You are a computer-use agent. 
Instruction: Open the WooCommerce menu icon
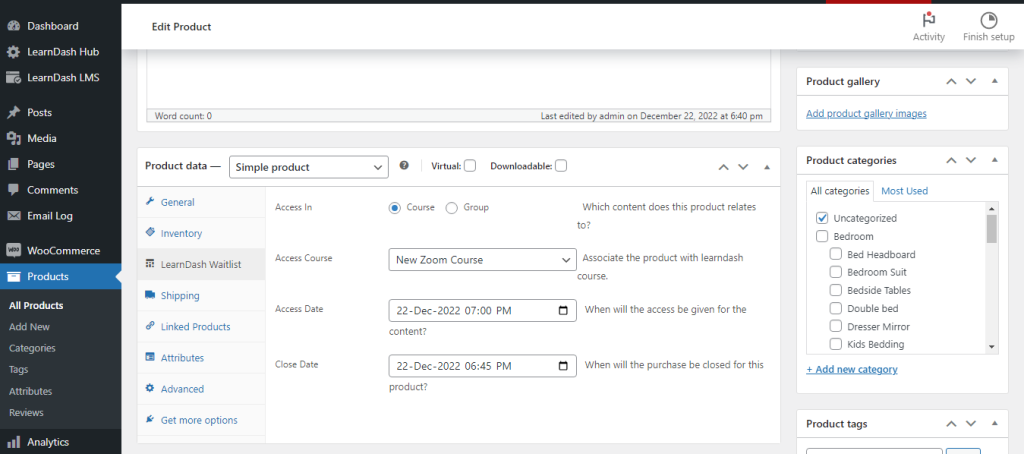[x=13, y=251]
